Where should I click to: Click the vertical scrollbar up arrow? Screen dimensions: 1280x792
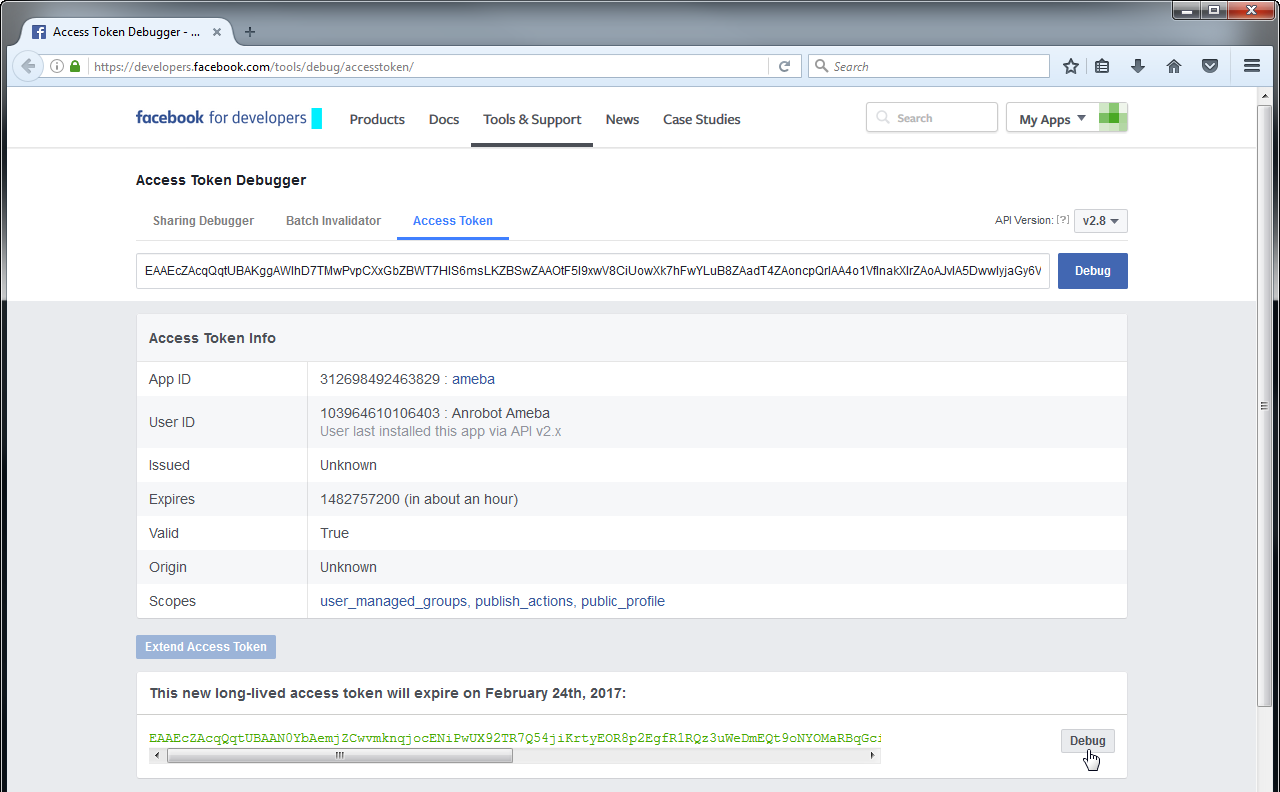click(x=1265, y=95)
